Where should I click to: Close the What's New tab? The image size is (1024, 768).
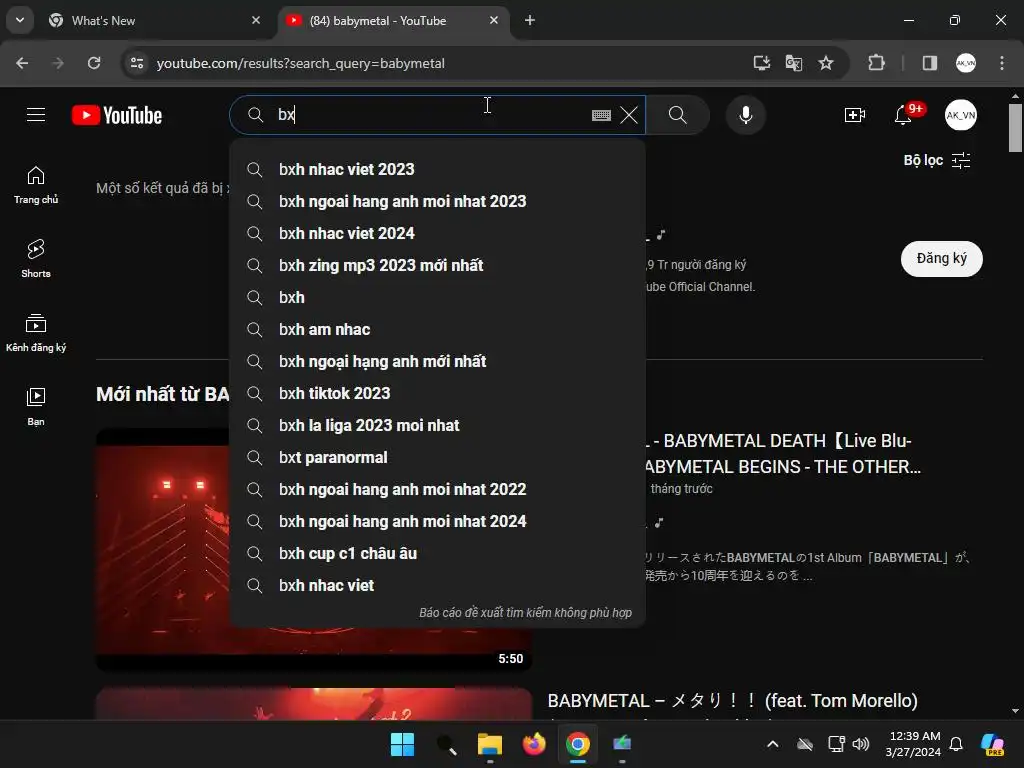tap(256, 20)
